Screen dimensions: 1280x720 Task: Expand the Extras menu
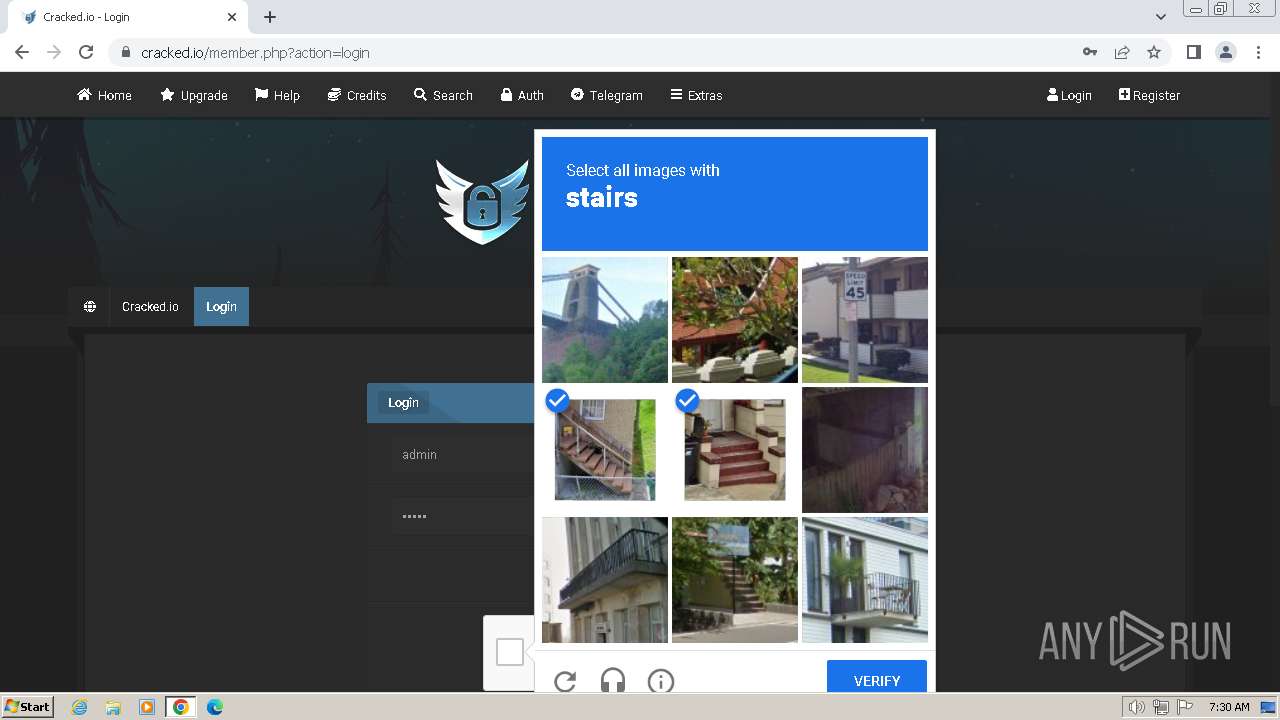(696, 95)
